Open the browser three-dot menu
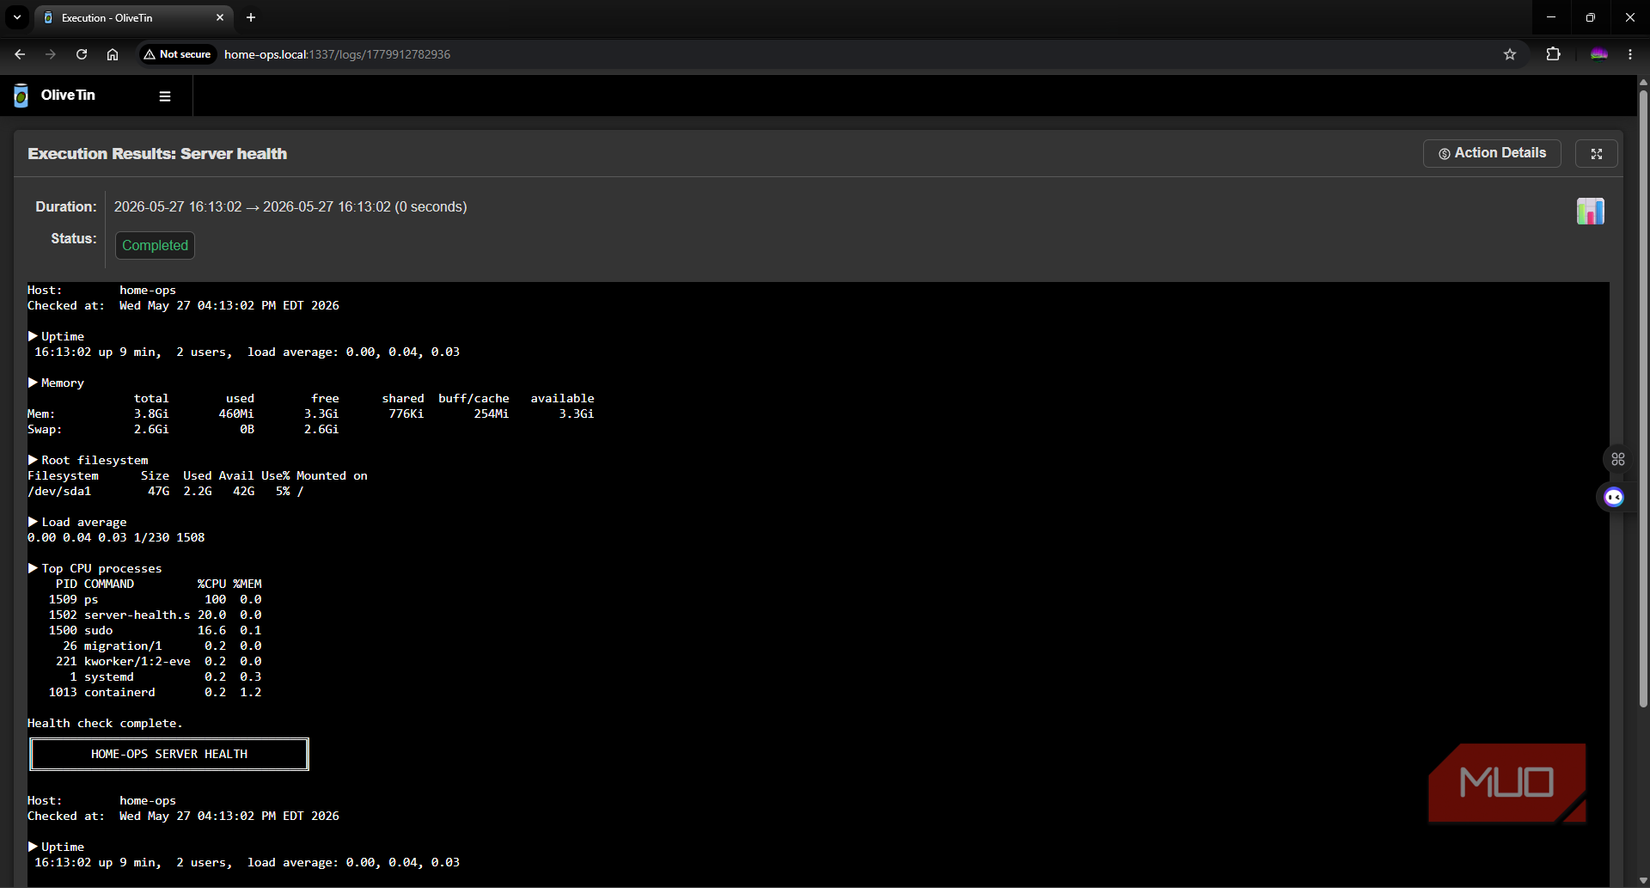This screenshot has width=1650, height=888. coord(1630,54)
